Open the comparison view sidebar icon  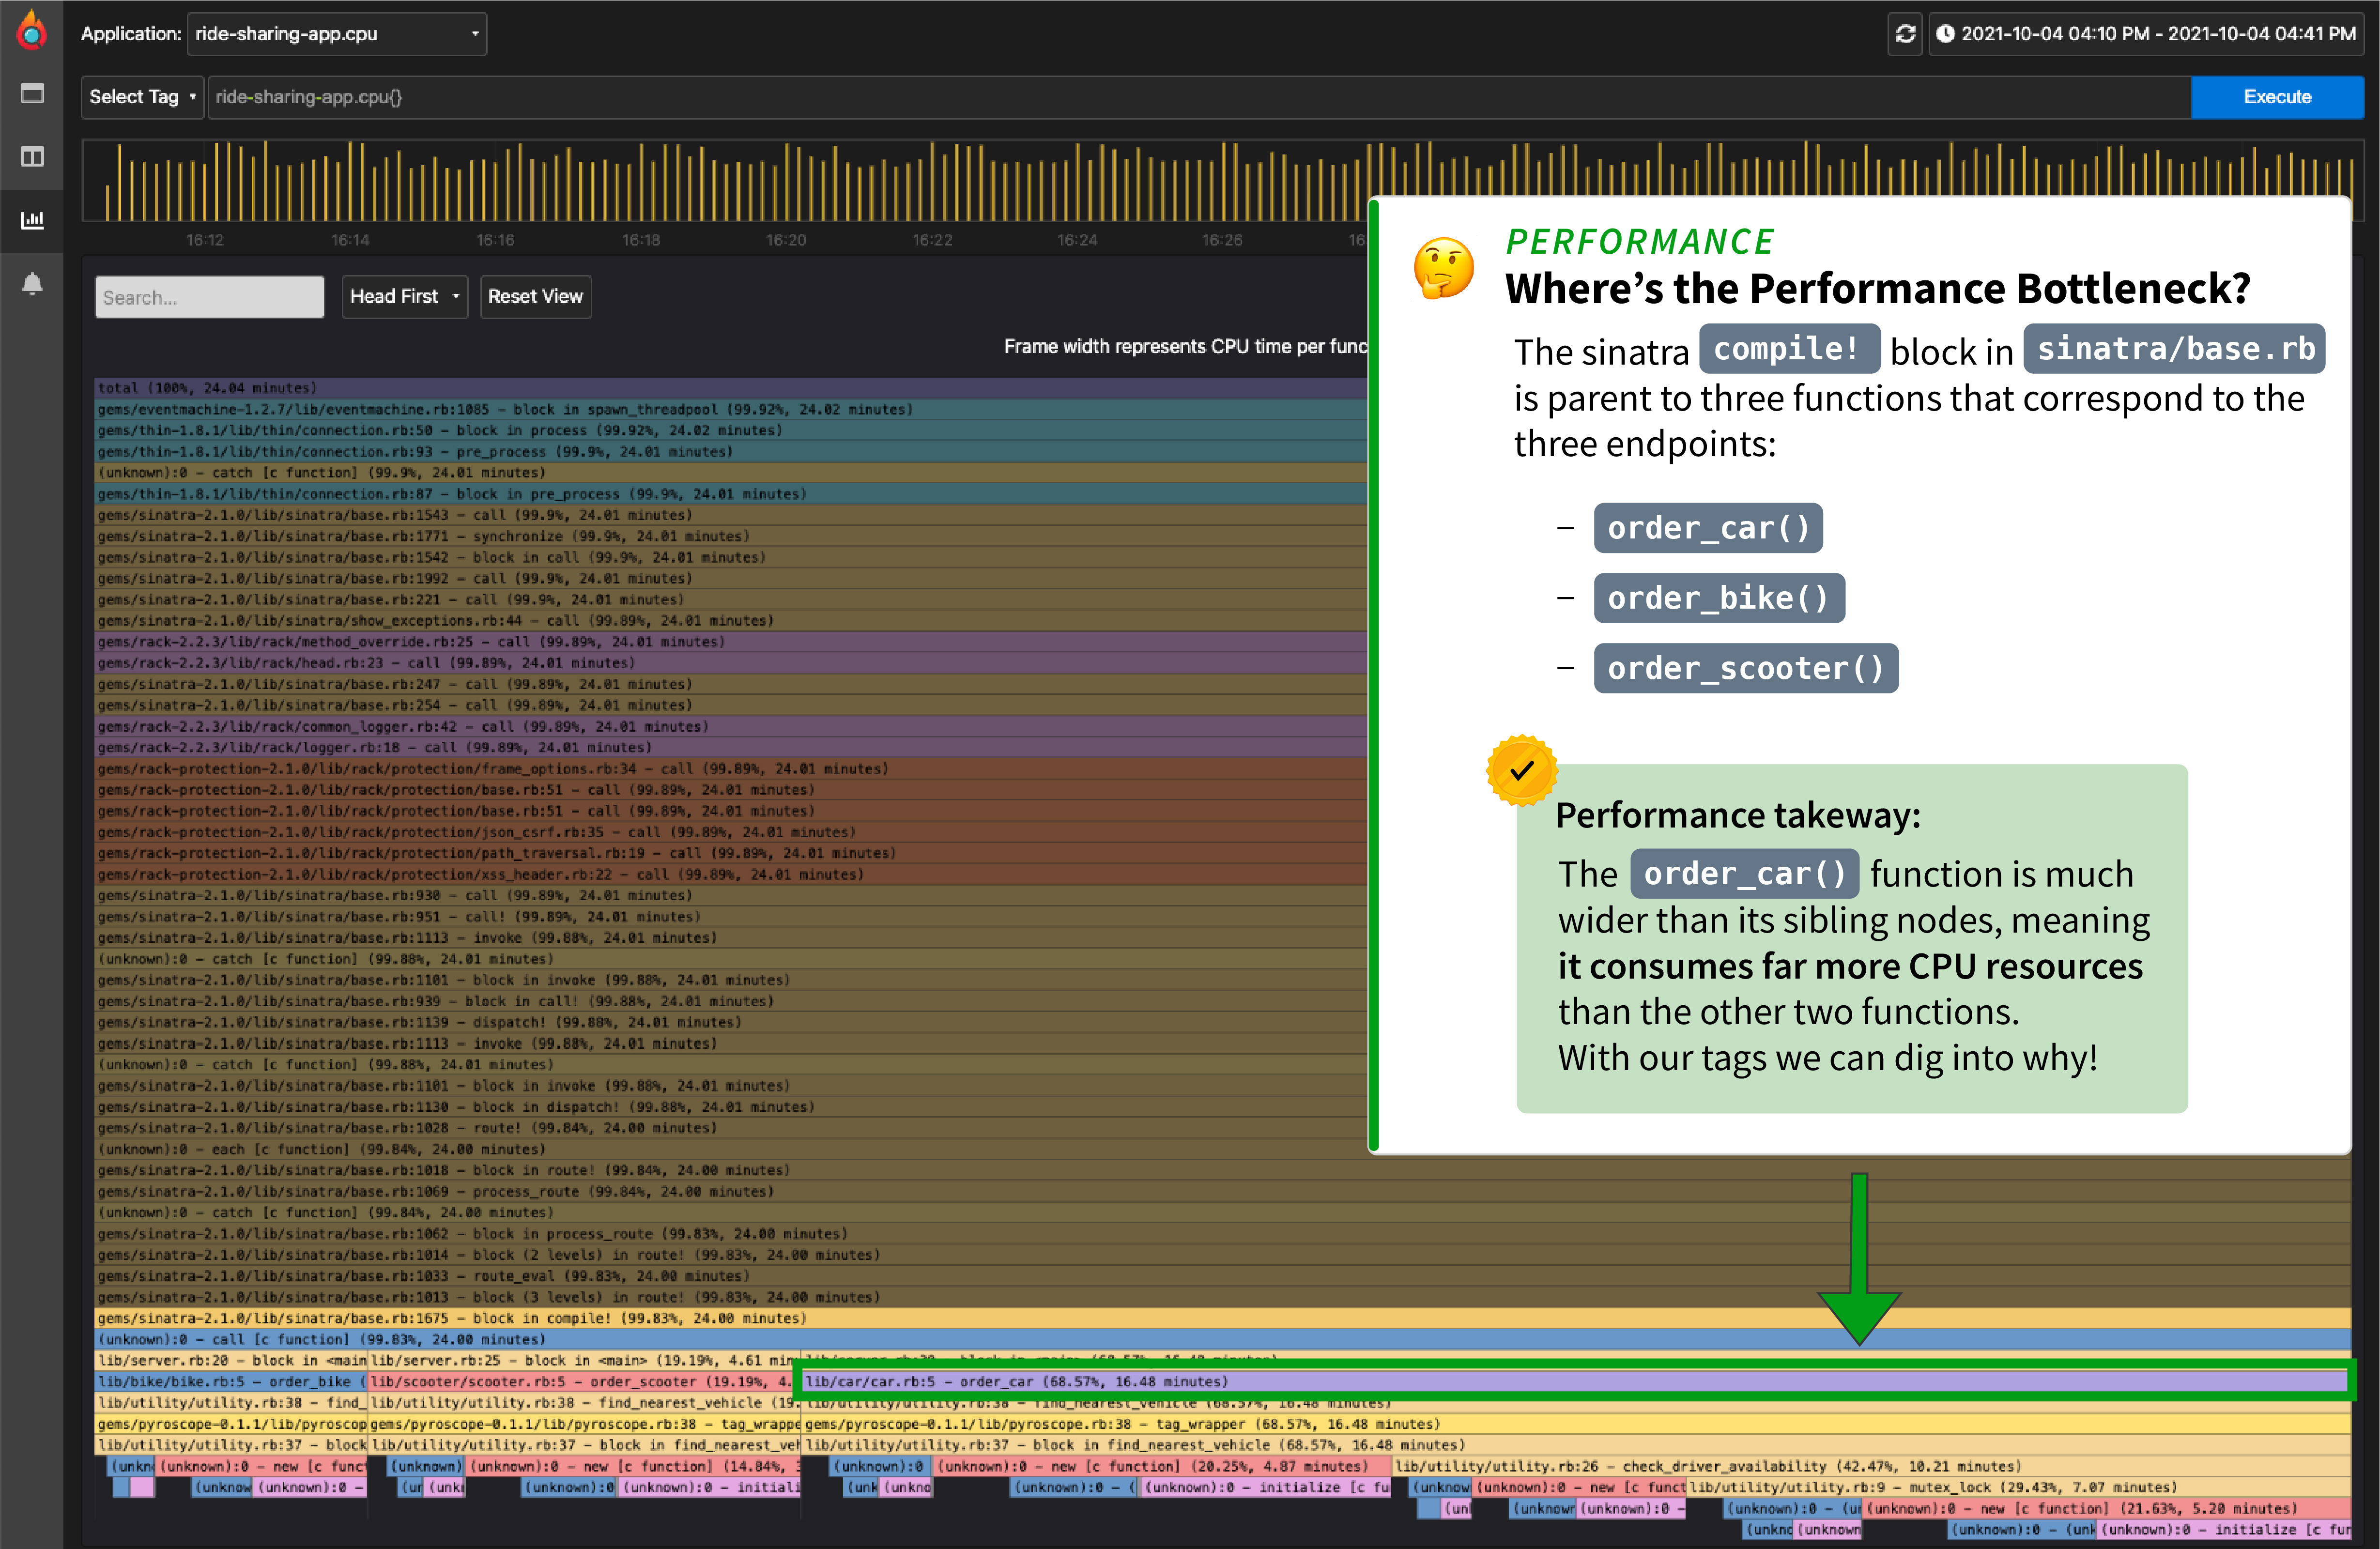pyautogui.click(x=32, y=157)
